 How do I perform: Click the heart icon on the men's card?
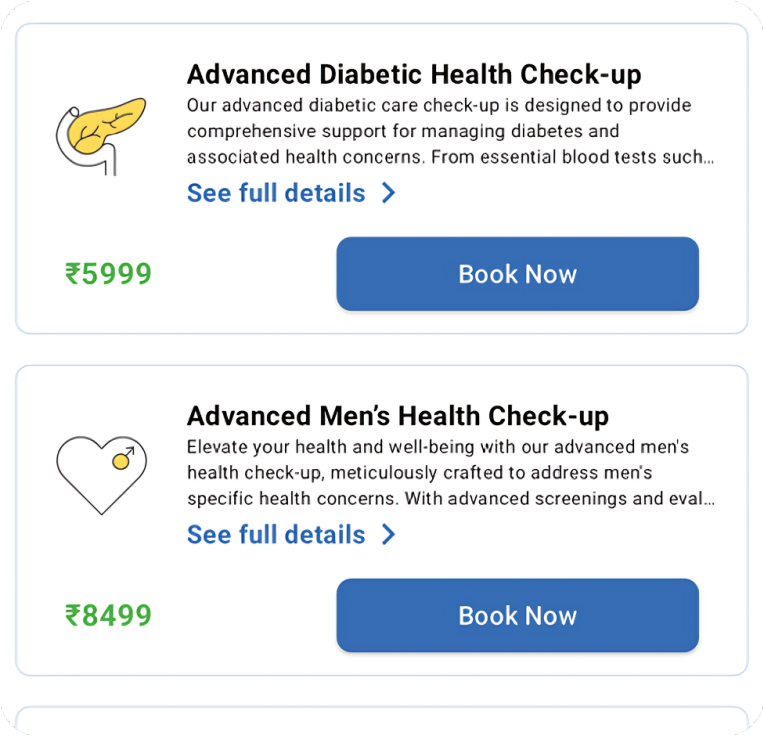[101, 474]
